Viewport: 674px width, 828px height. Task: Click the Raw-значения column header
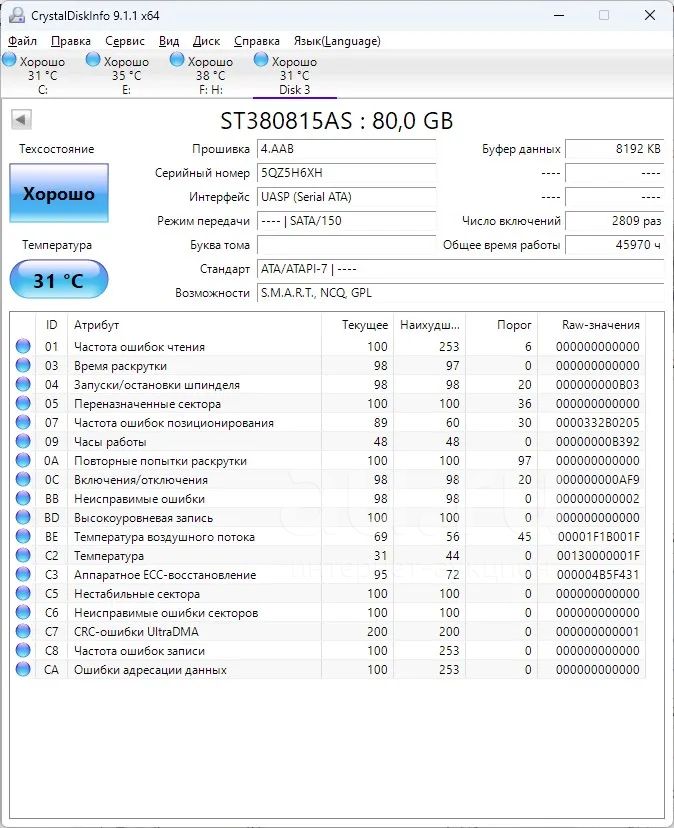[592, 325]
